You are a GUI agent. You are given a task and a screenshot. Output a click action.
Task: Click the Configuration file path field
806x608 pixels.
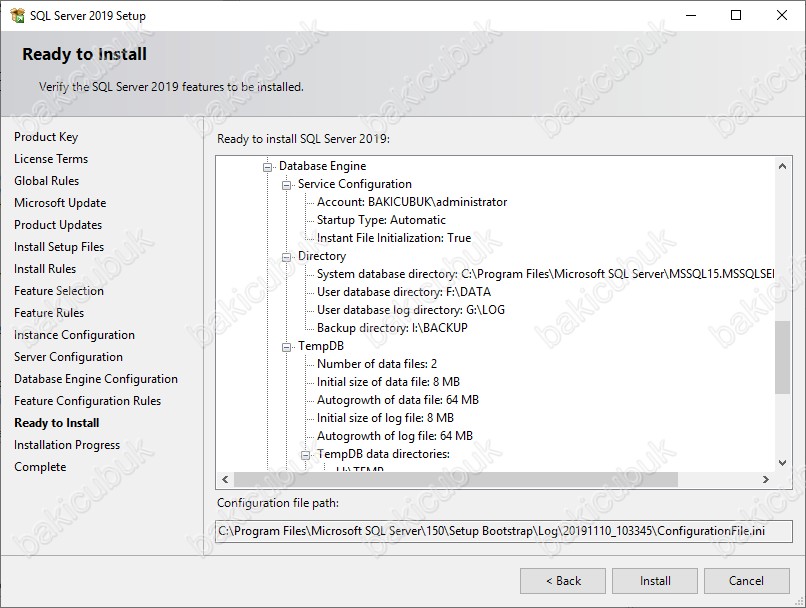tap(504, 531)
